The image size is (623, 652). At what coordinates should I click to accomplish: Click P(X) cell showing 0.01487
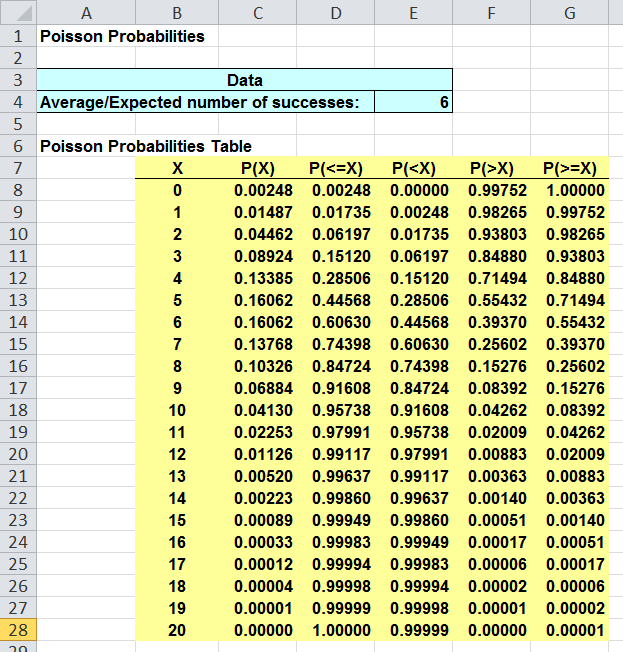(x=257, y=212)
